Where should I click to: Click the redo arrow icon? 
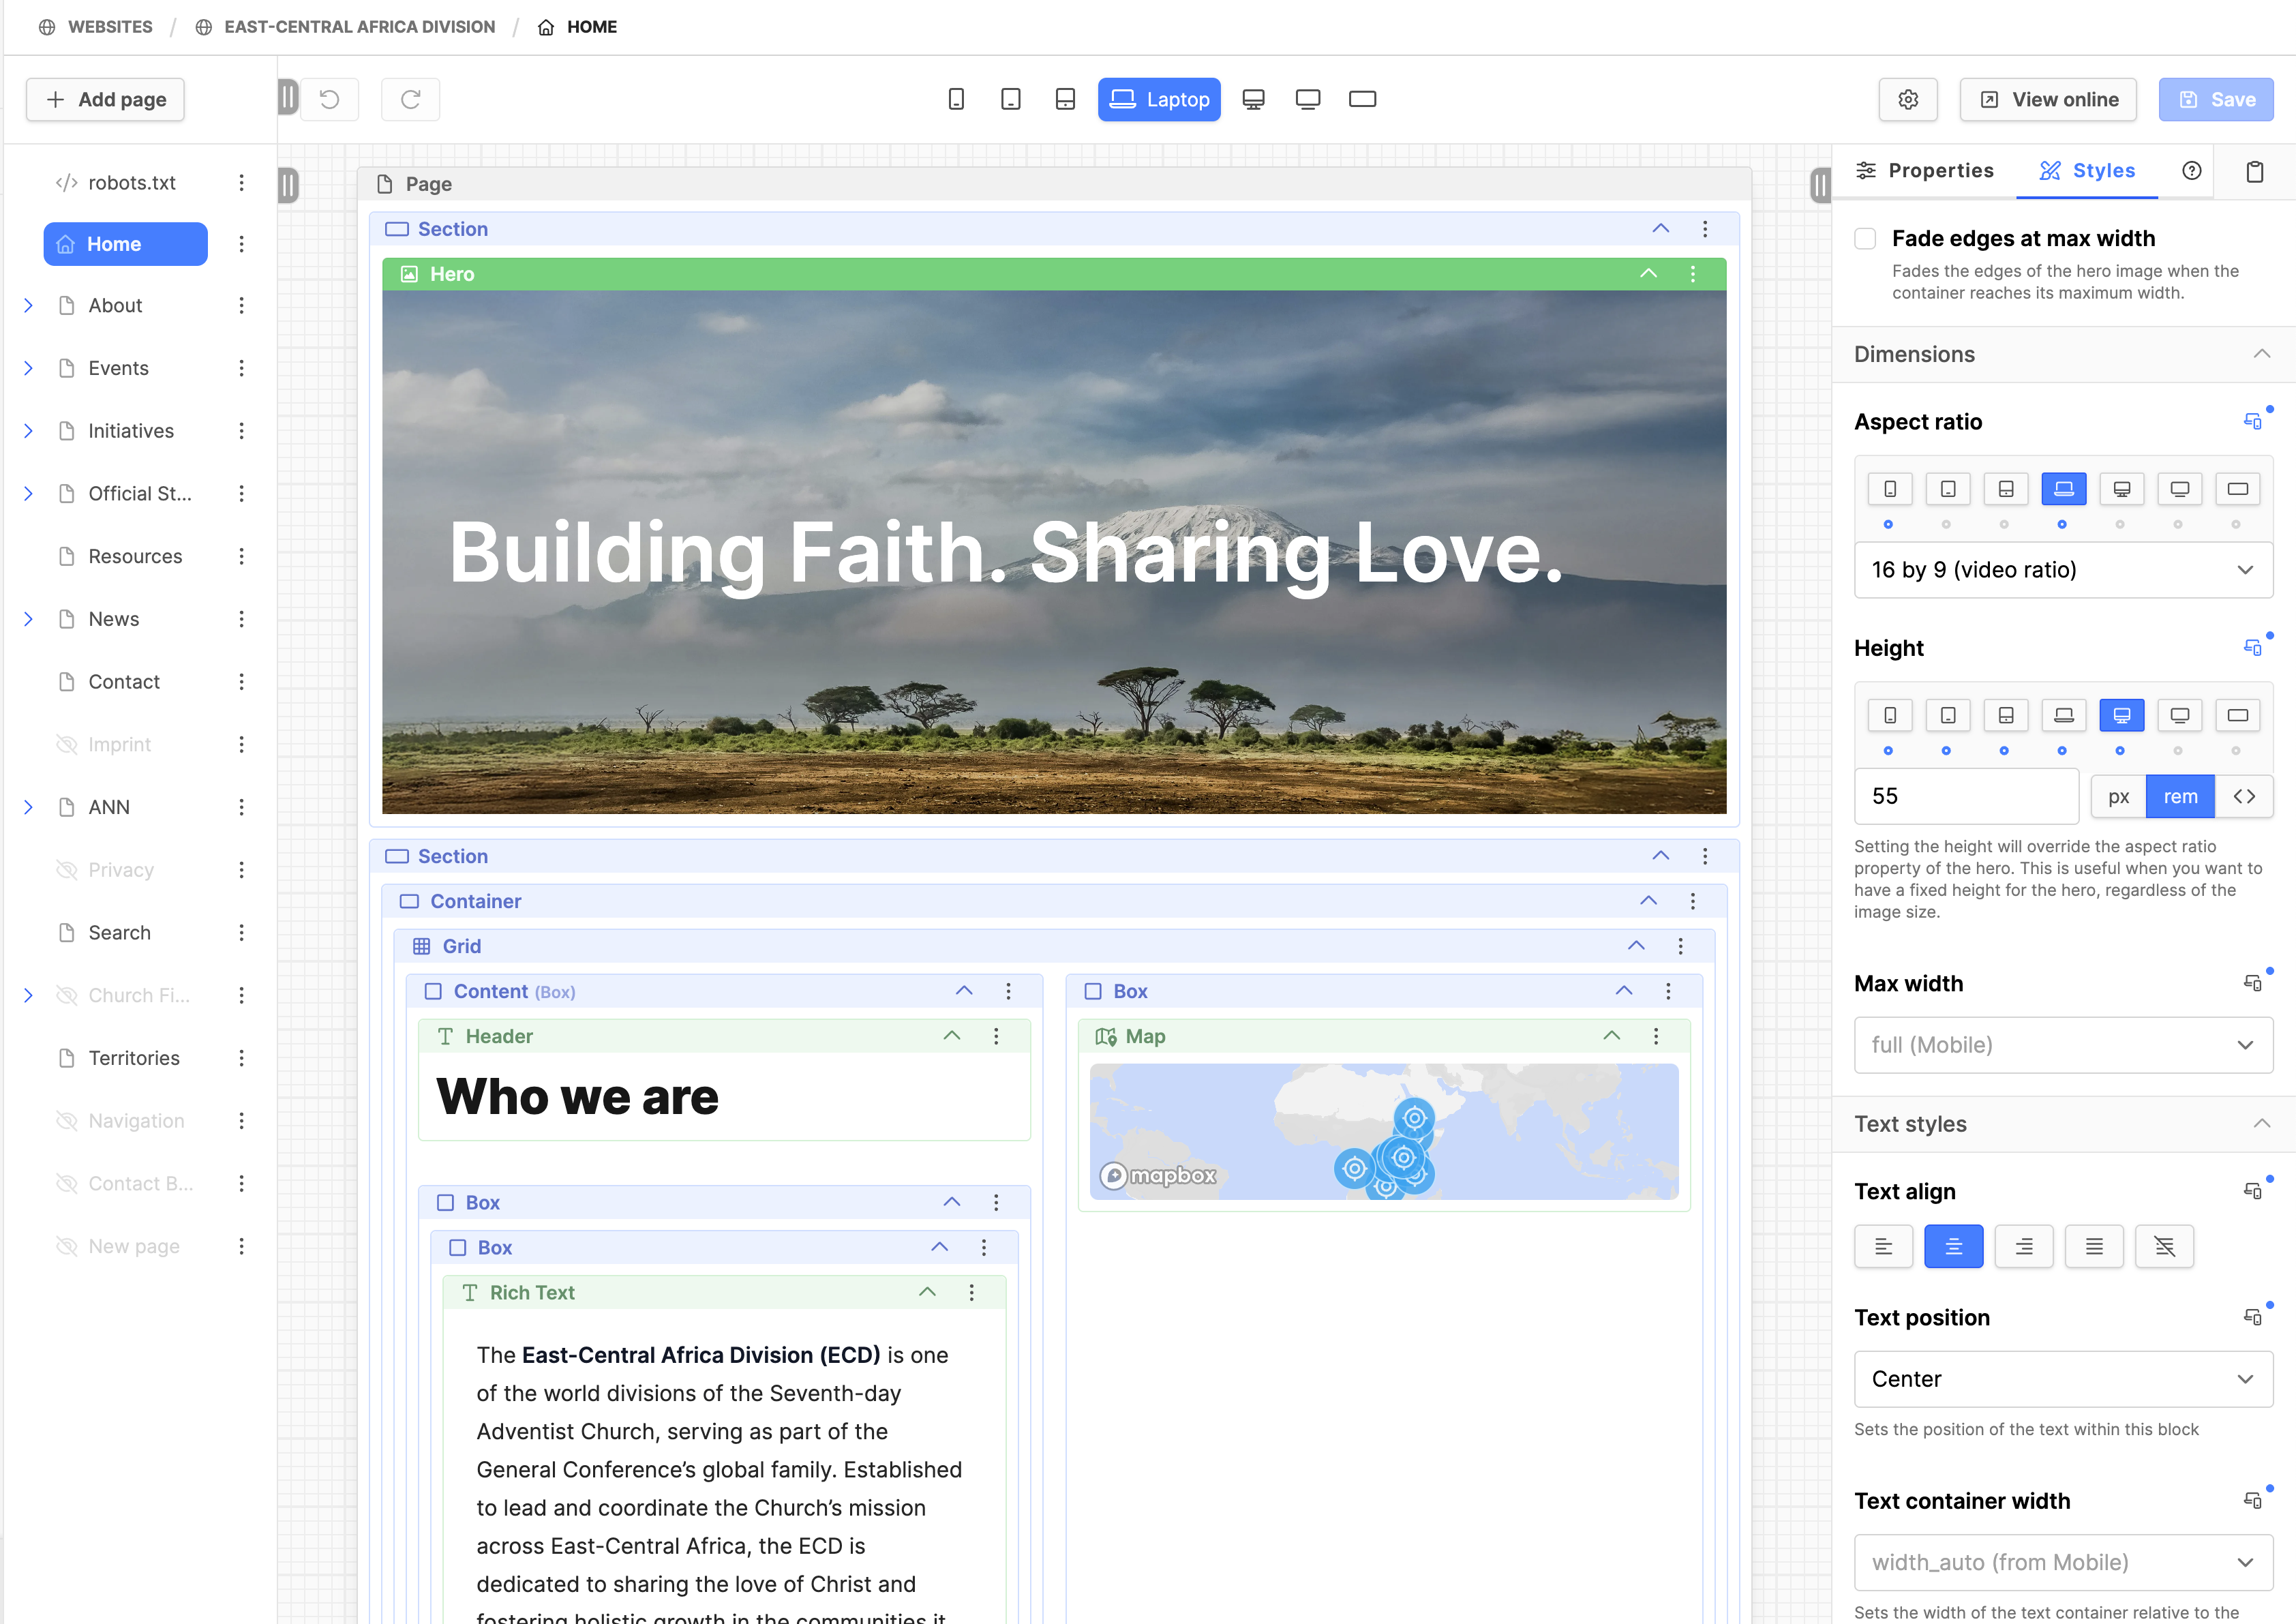click(x=410, y=99)
